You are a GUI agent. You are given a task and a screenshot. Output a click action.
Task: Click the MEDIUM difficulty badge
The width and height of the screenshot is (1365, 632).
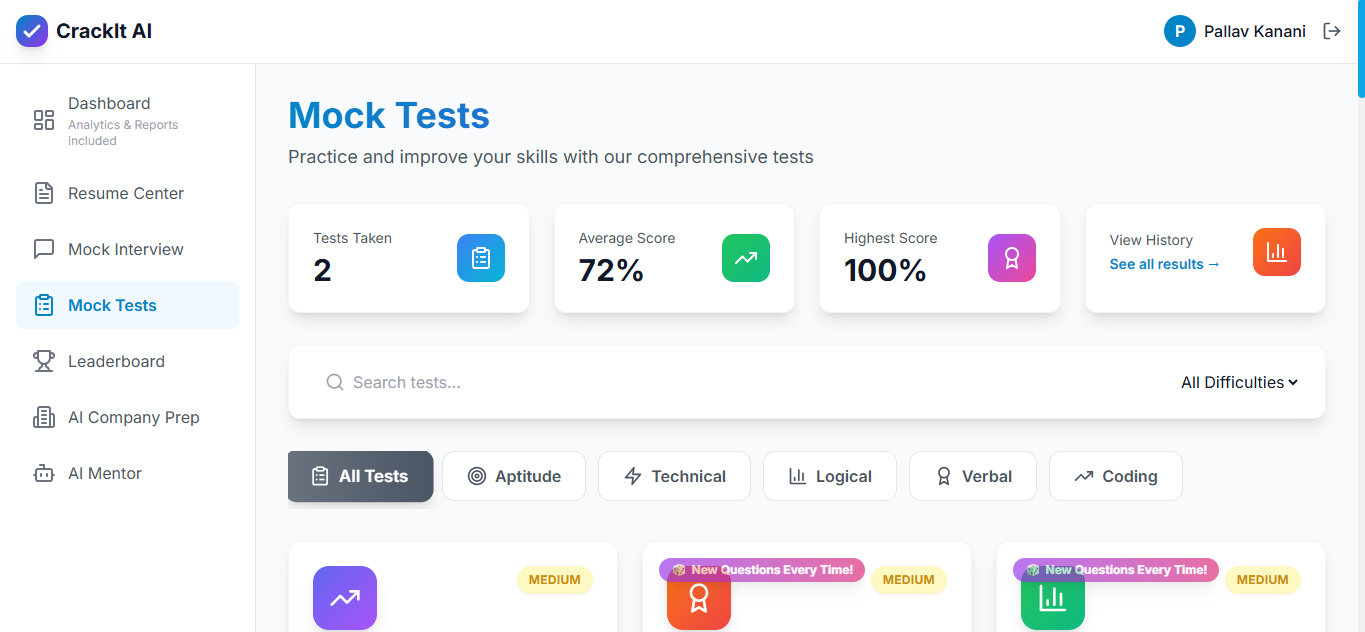point(555,580)
